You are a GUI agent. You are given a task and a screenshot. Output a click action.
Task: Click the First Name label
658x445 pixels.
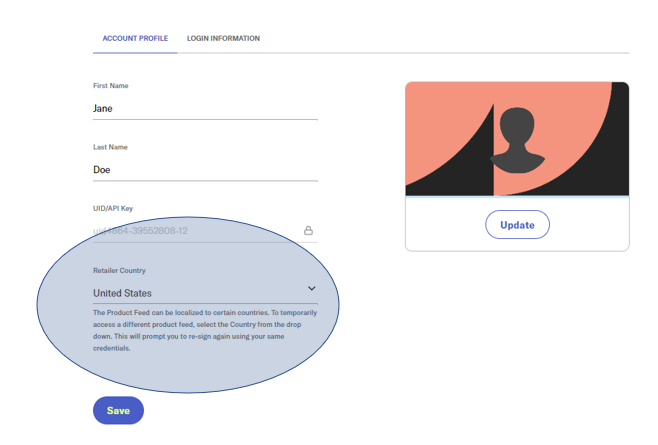coord(110,86)
